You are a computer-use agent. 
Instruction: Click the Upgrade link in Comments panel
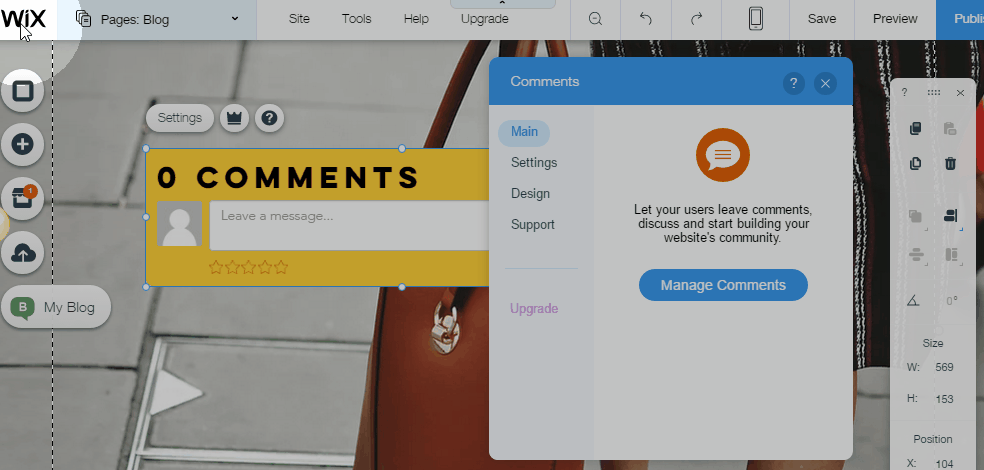(x=534, y=309)
